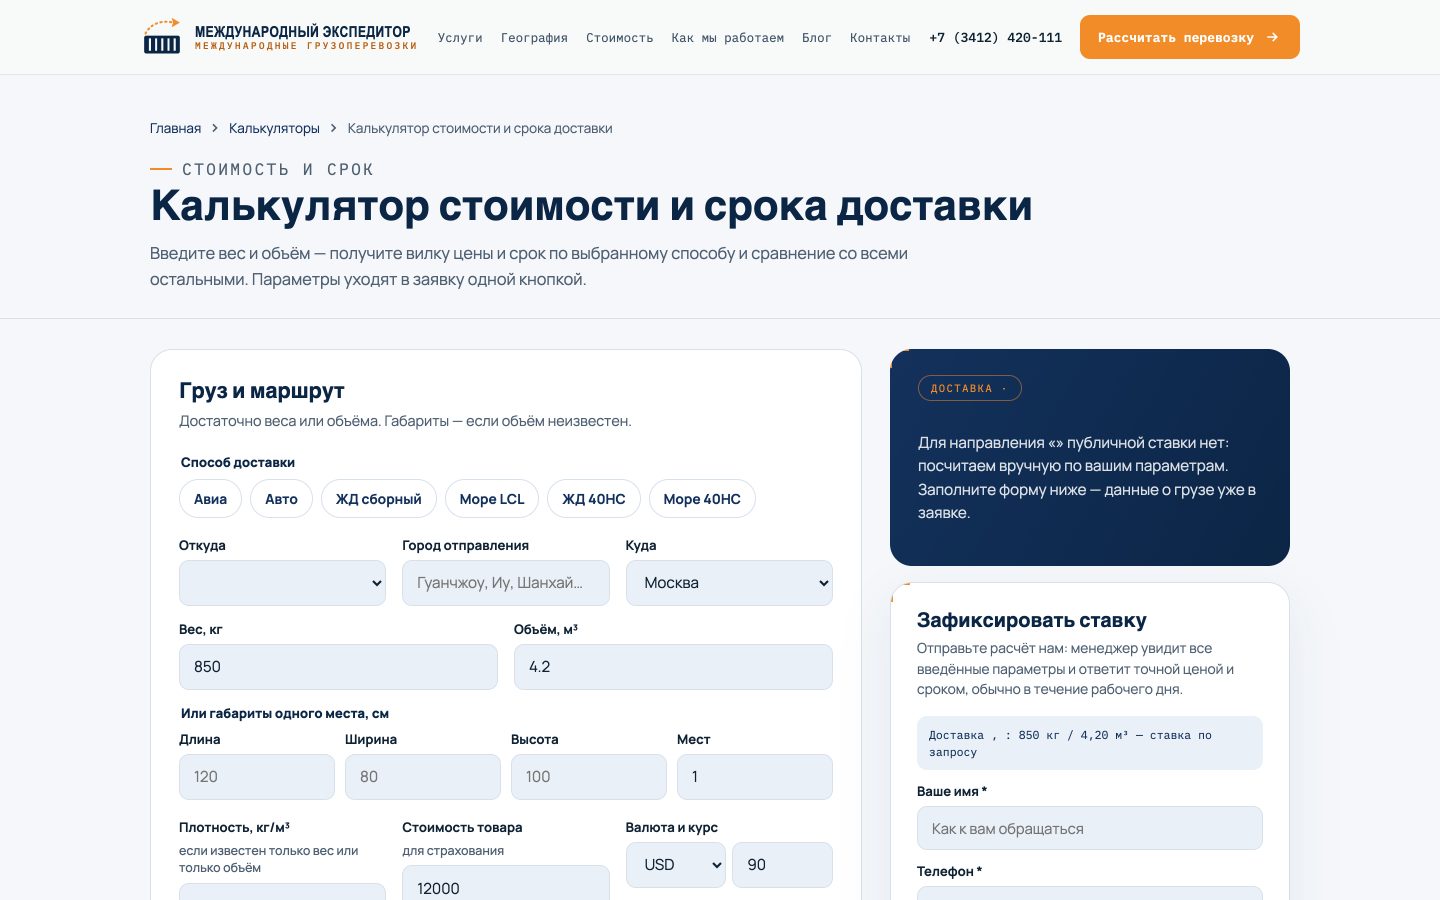1440x900 pixels.
Task: Click exchange rate field with 90
Action: pos(782,865)
